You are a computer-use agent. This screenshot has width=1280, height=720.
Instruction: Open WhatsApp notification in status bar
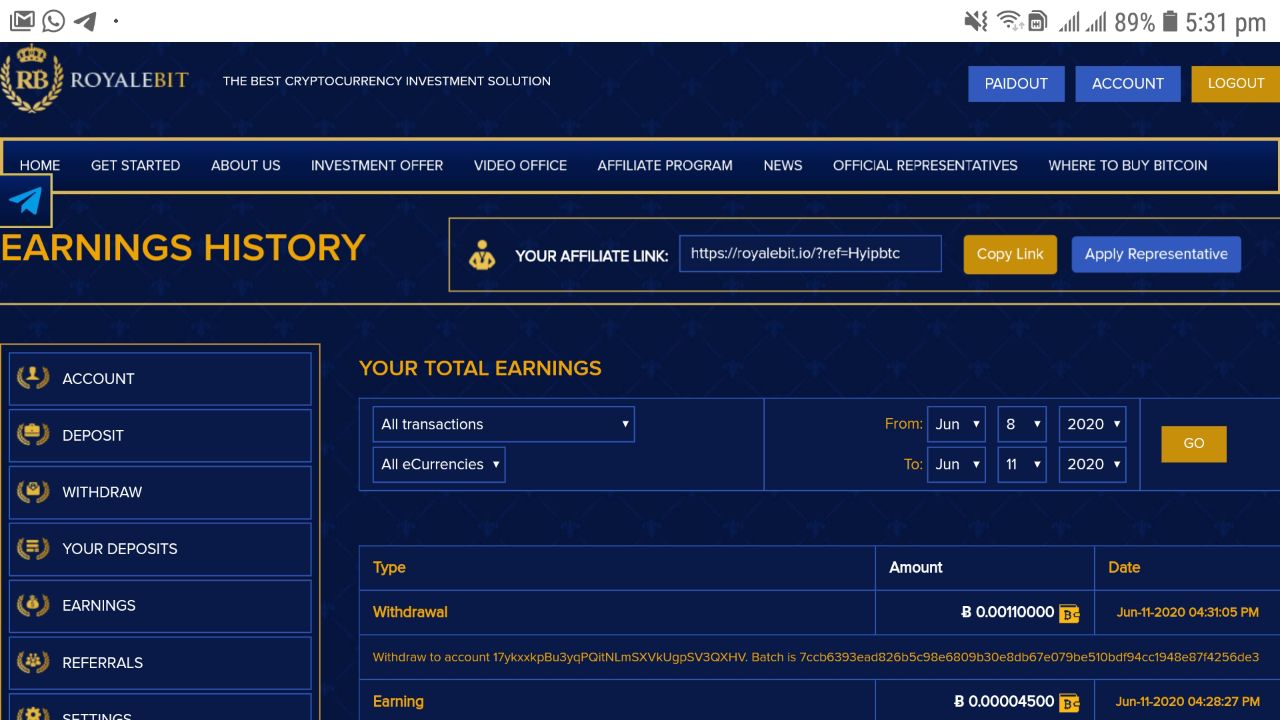[x=54, y=20]
